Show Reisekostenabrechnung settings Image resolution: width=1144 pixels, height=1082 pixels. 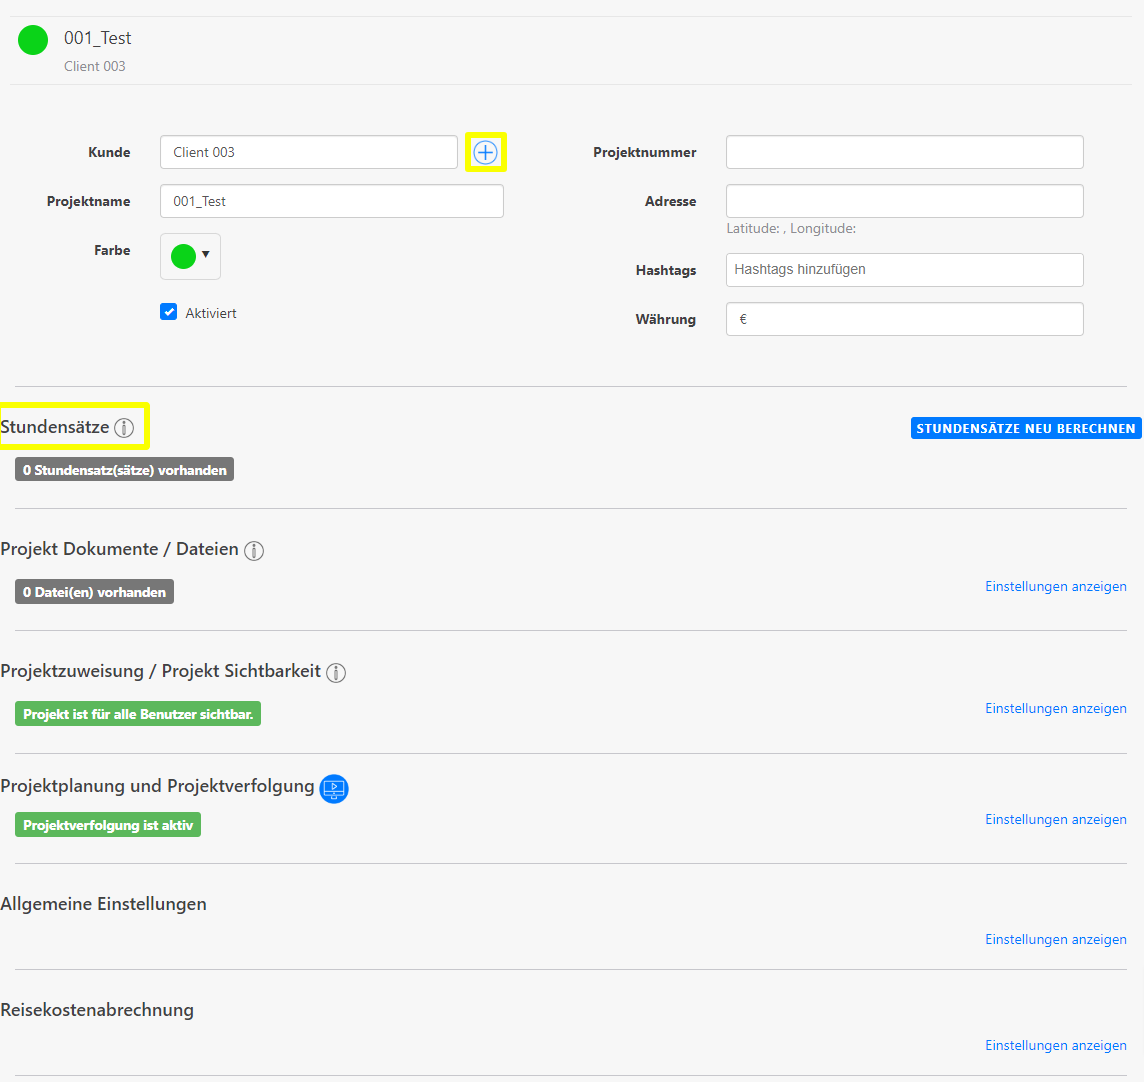[1055, 1045]
